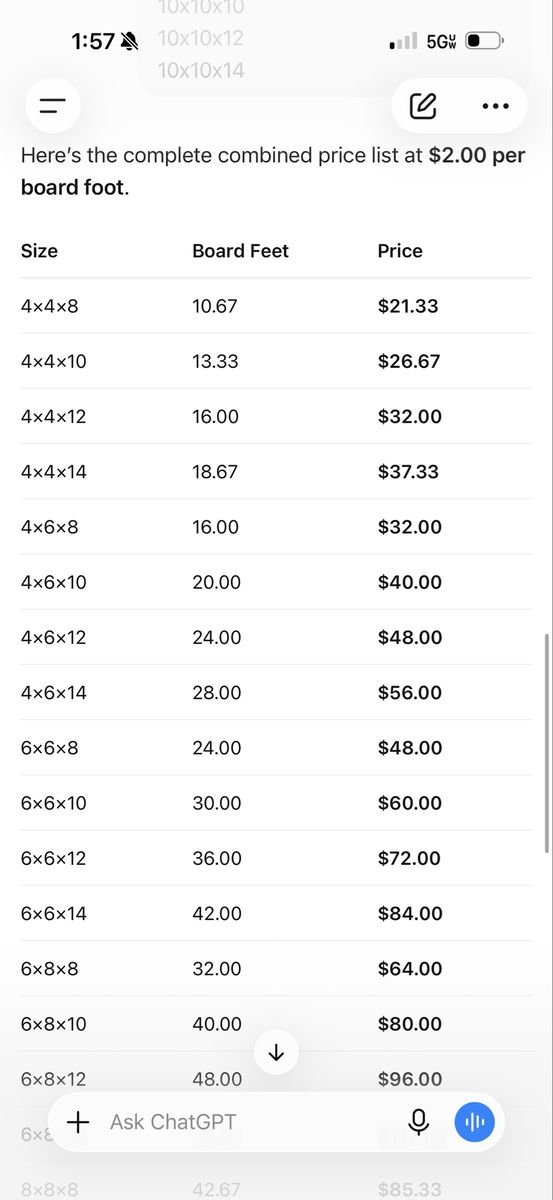Open the three-dot more options menu

point(495,105)
